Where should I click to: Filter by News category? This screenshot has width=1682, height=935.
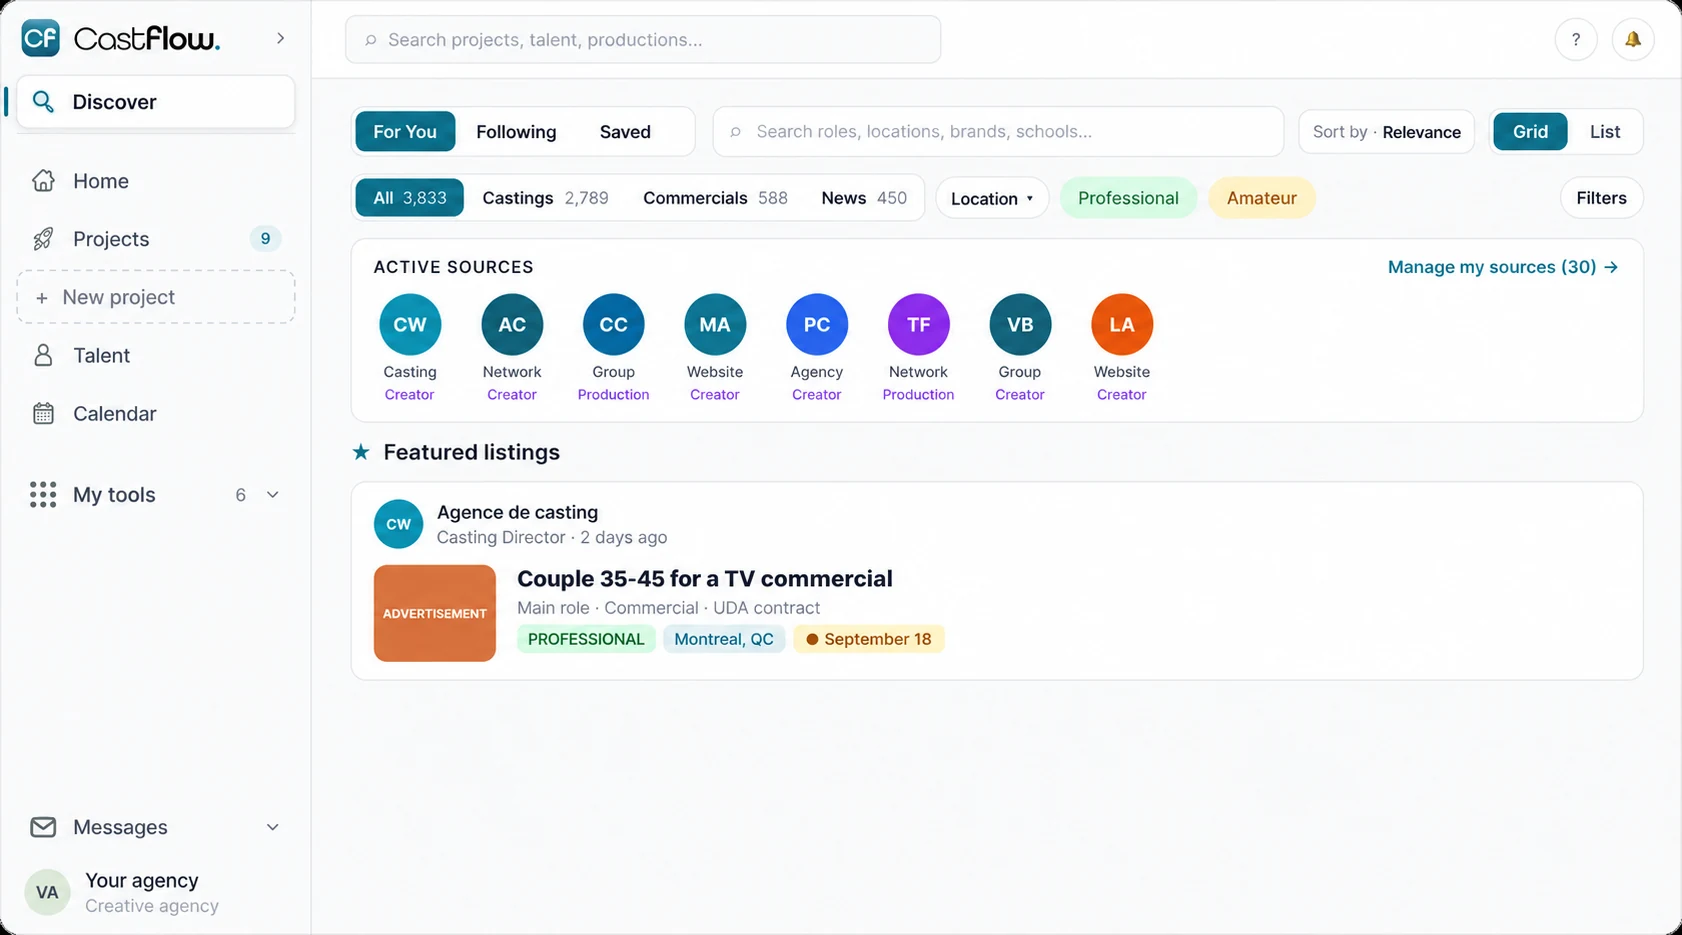[x=864, y=198]
